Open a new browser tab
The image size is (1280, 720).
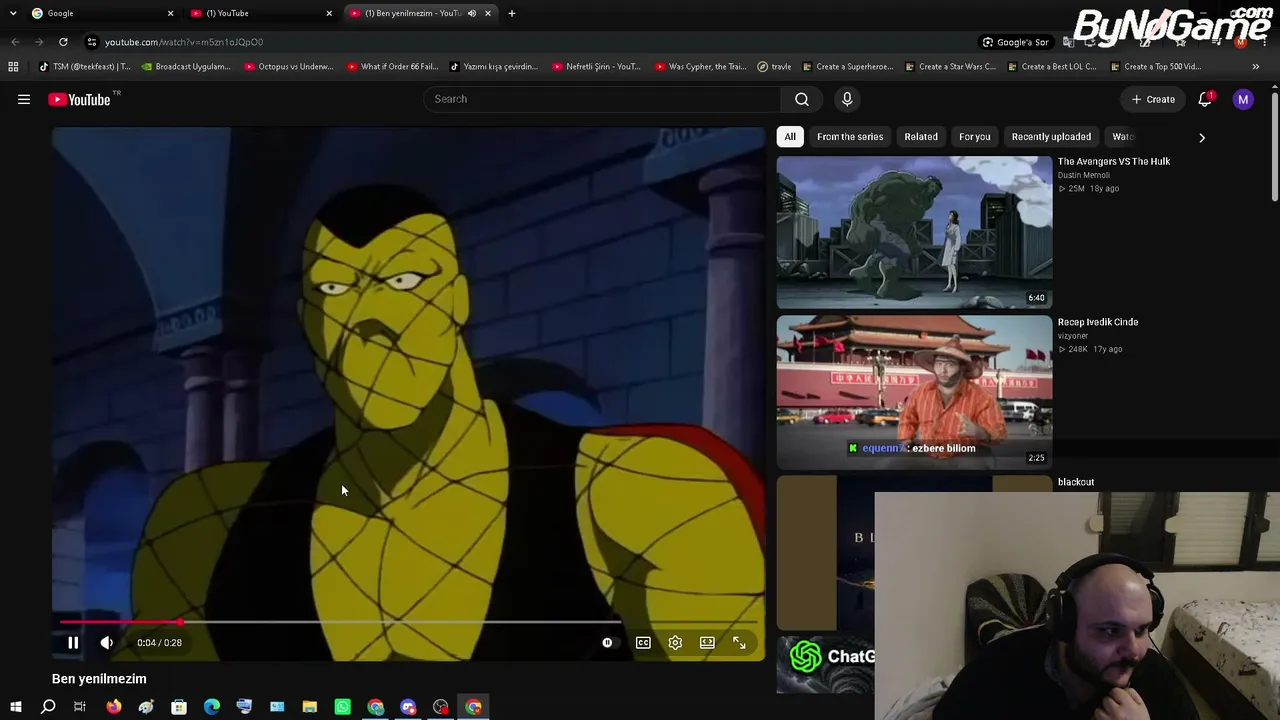[x=512, y=13]
